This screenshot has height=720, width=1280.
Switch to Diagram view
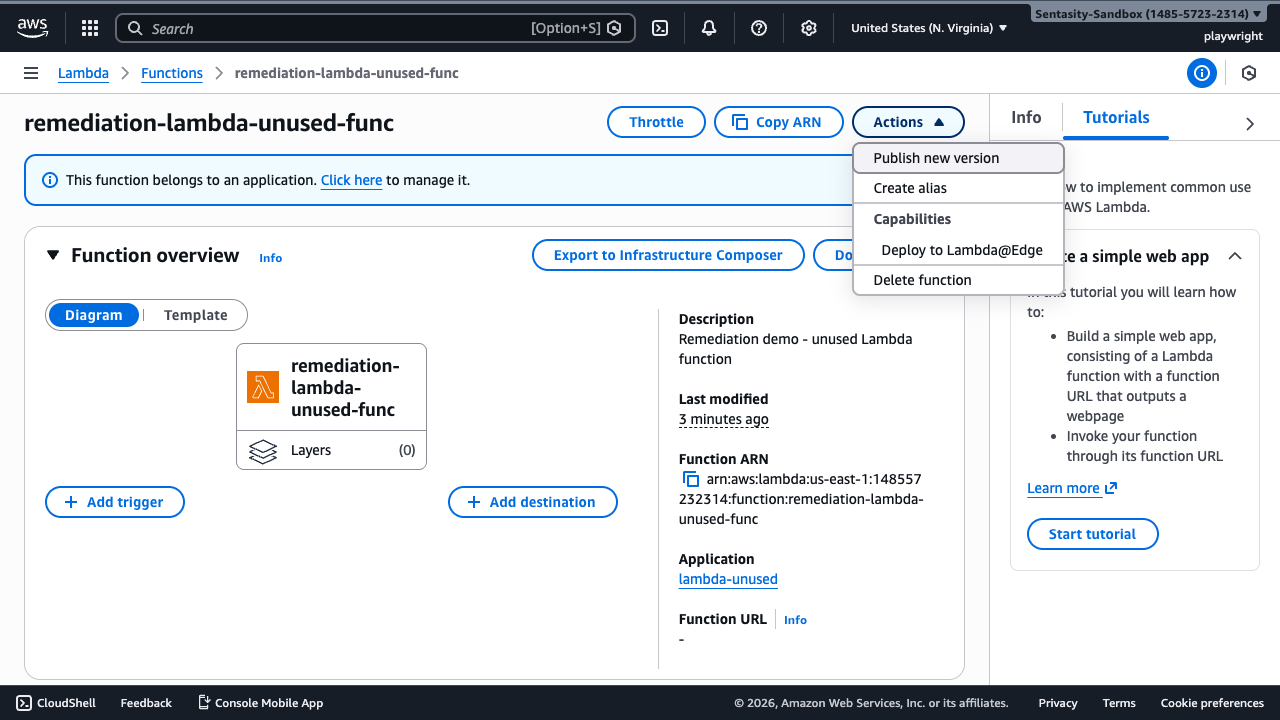pos(94,315)
